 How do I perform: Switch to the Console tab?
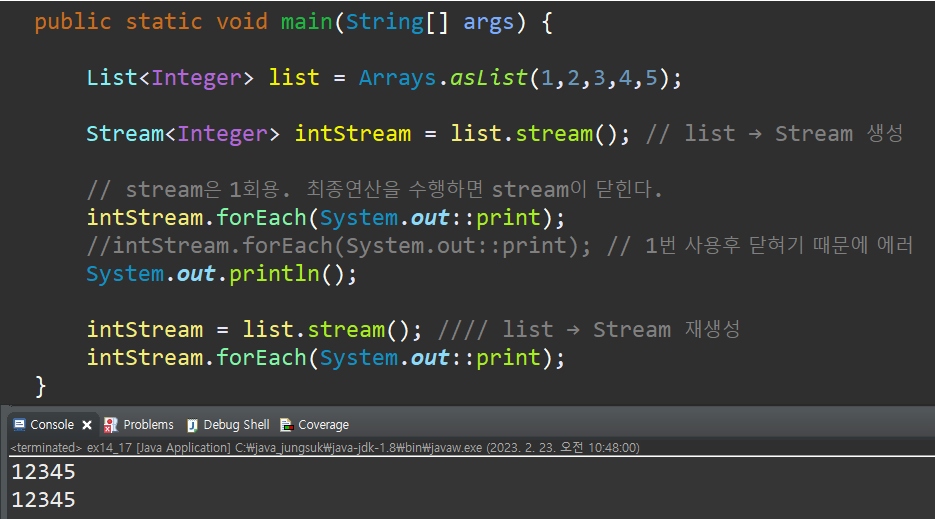52,425
